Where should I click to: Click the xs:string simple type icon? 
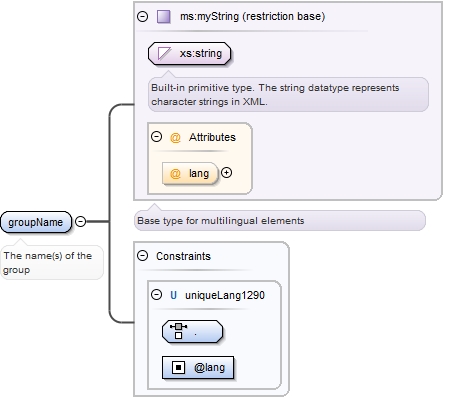164,53
